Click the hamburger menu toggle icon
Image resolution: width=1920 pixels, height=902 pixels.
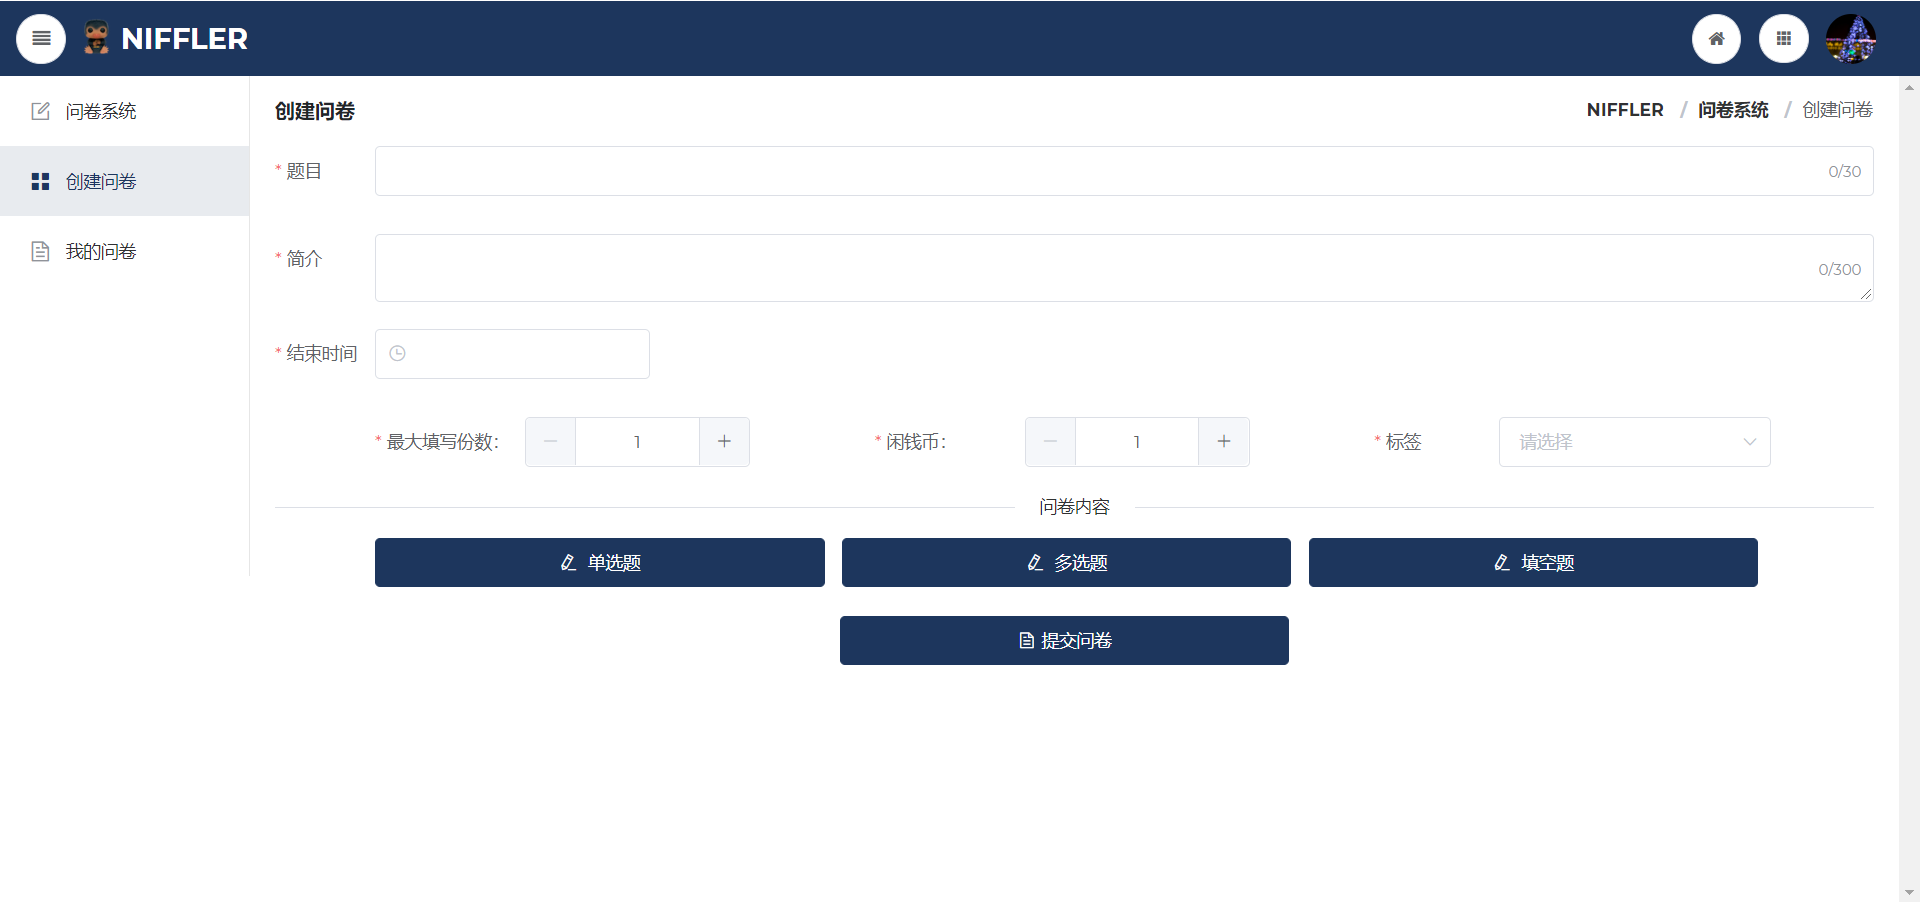point(41,39)
